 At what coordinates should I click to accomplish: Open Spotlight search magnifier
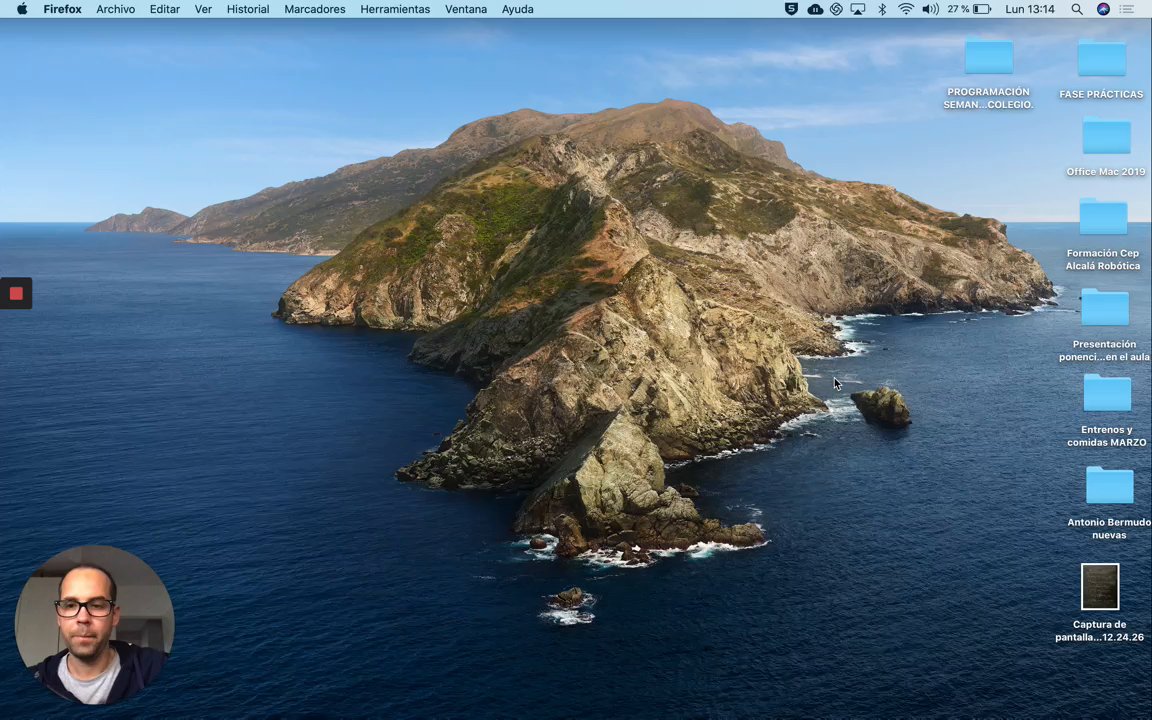[x=1077, y=9]
